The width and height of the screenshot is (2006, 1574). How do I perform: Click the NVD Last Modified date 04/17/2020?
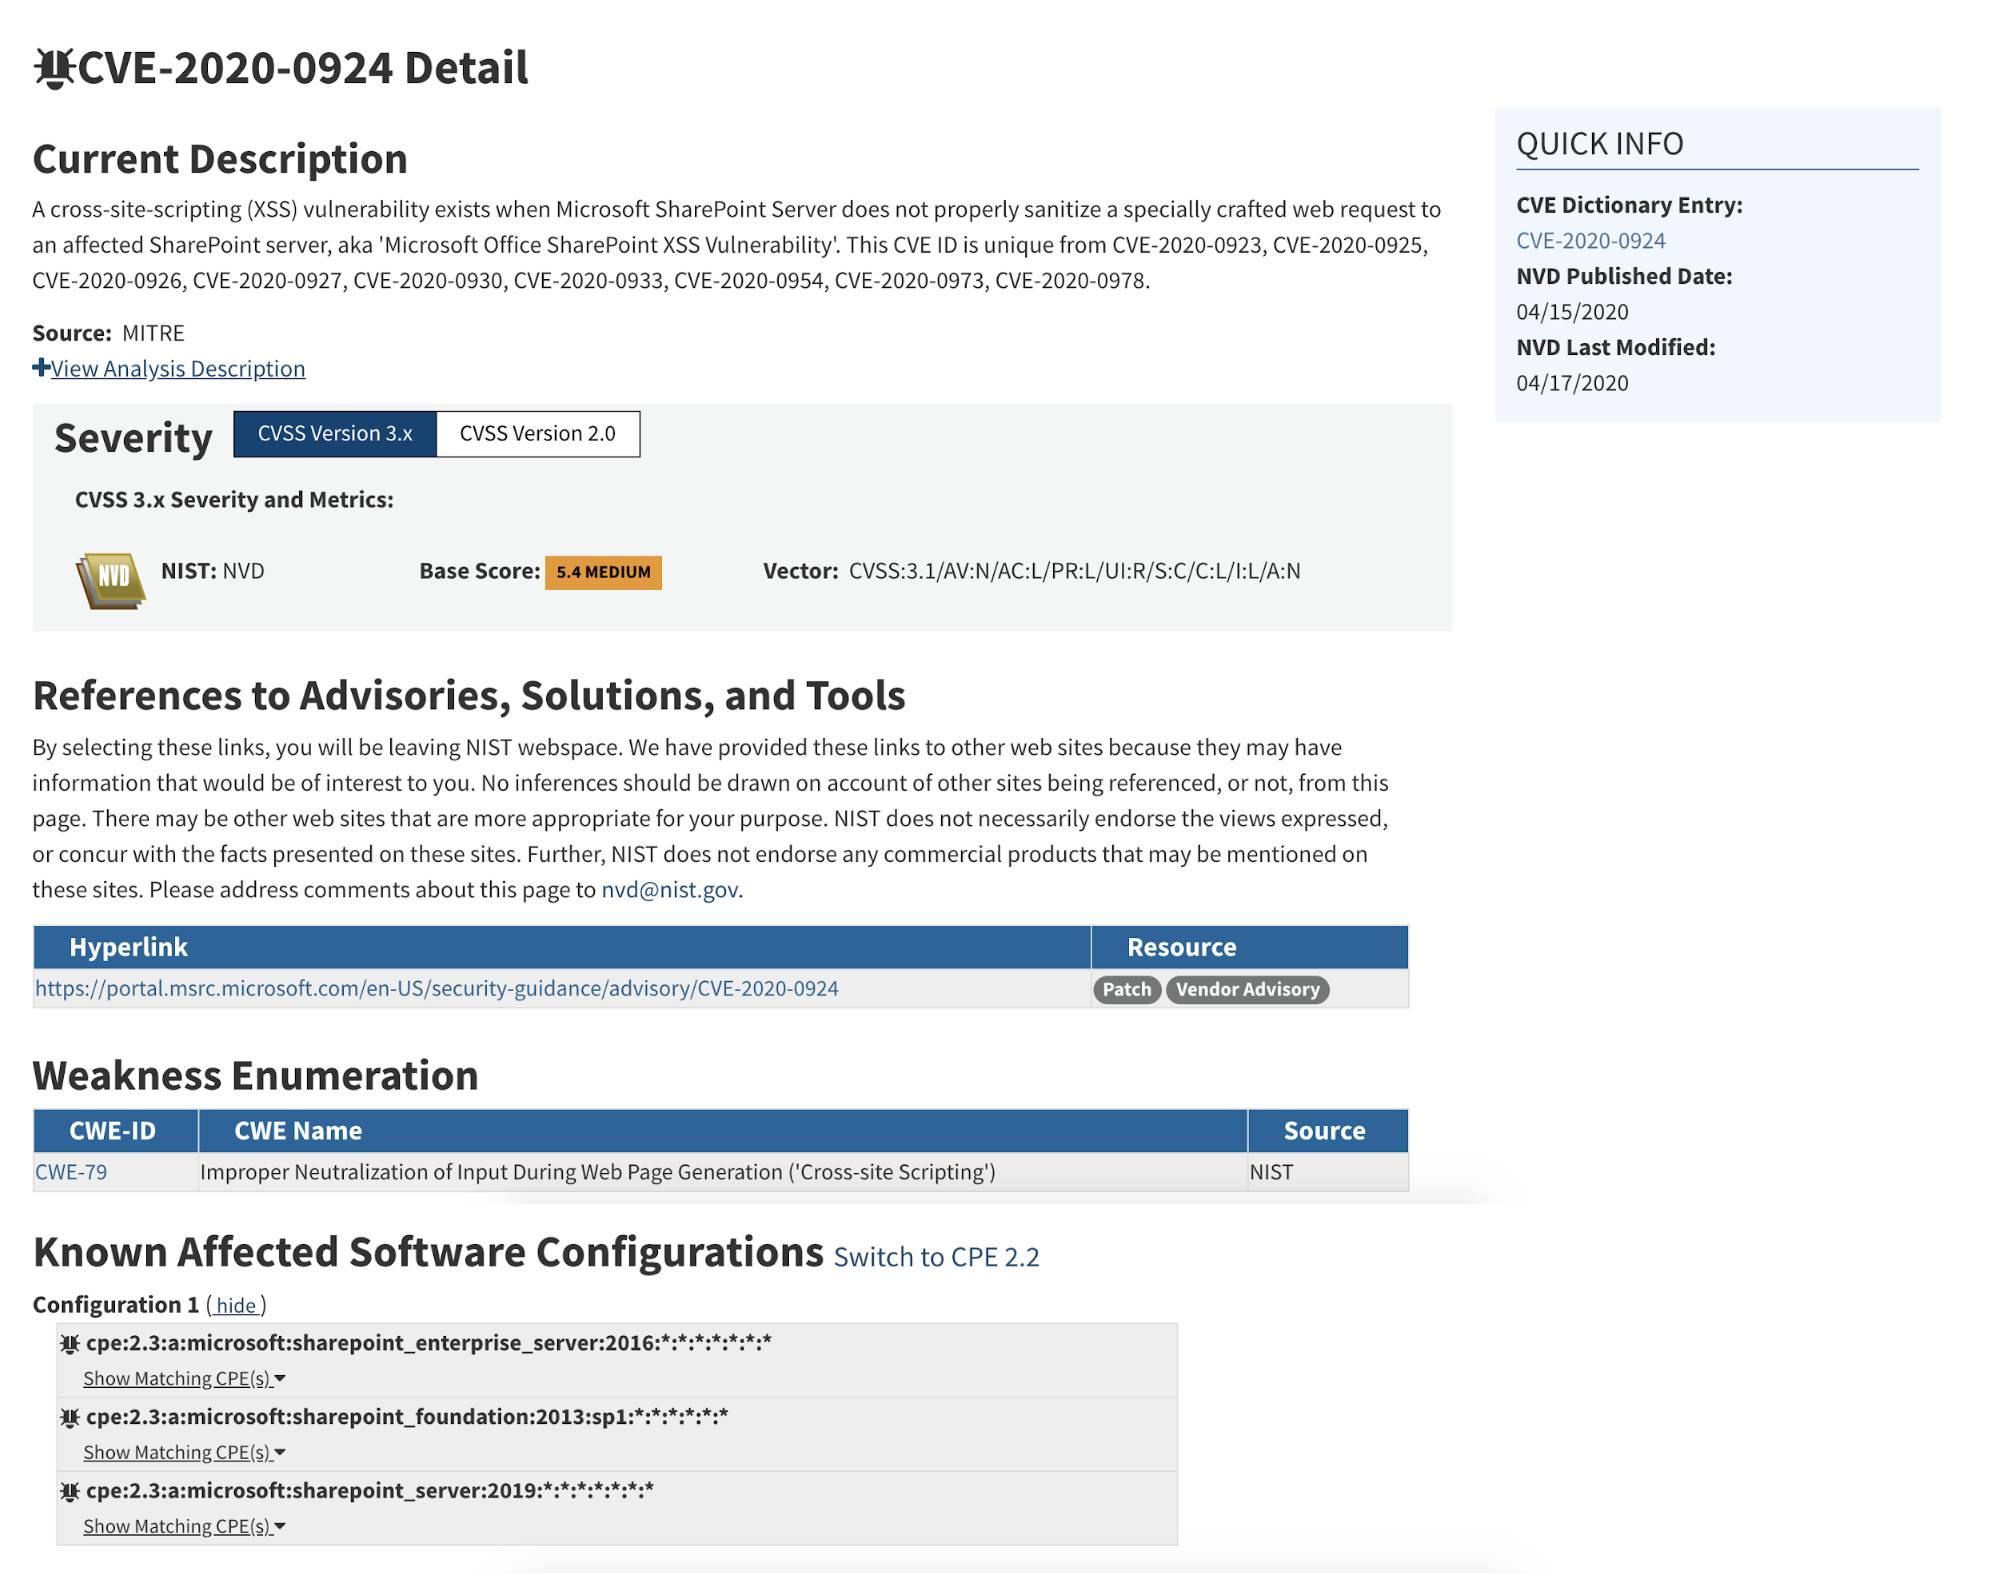tap(1572, 383)
